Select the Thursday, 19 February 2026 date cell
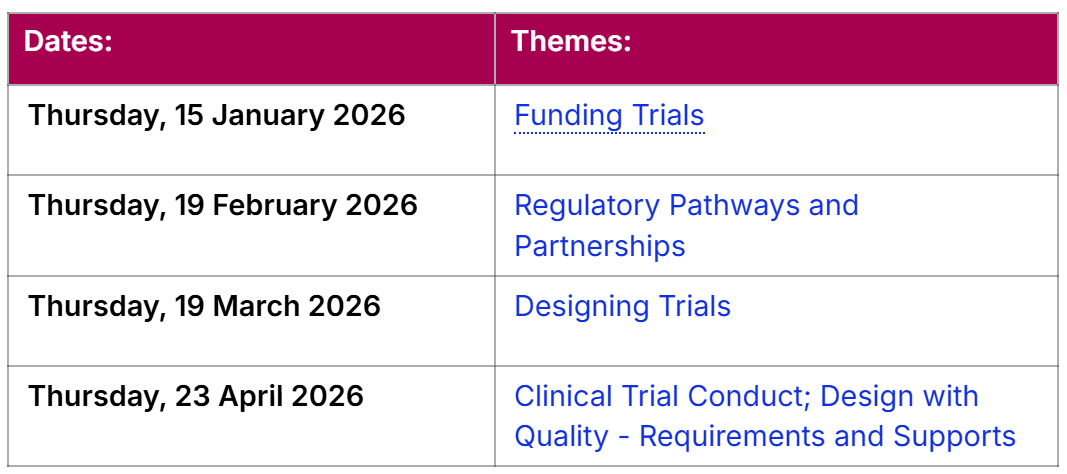Viewport: 1067px width, 474px height. pyautogui.click(x=222, y=205)
